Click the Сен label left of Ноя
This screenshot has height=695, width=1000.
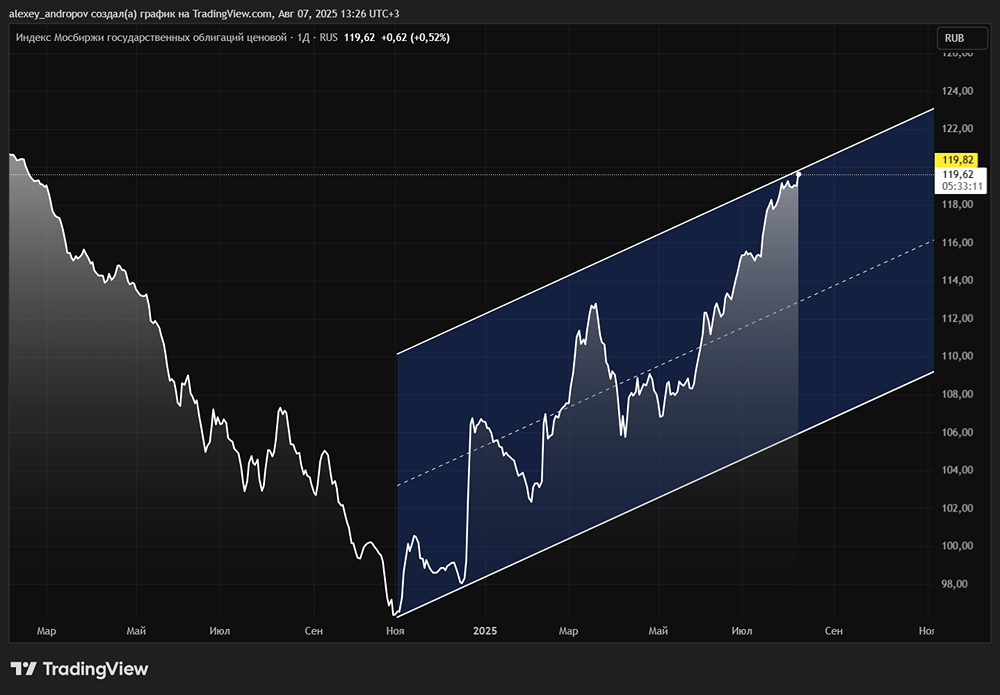point(314,631)
